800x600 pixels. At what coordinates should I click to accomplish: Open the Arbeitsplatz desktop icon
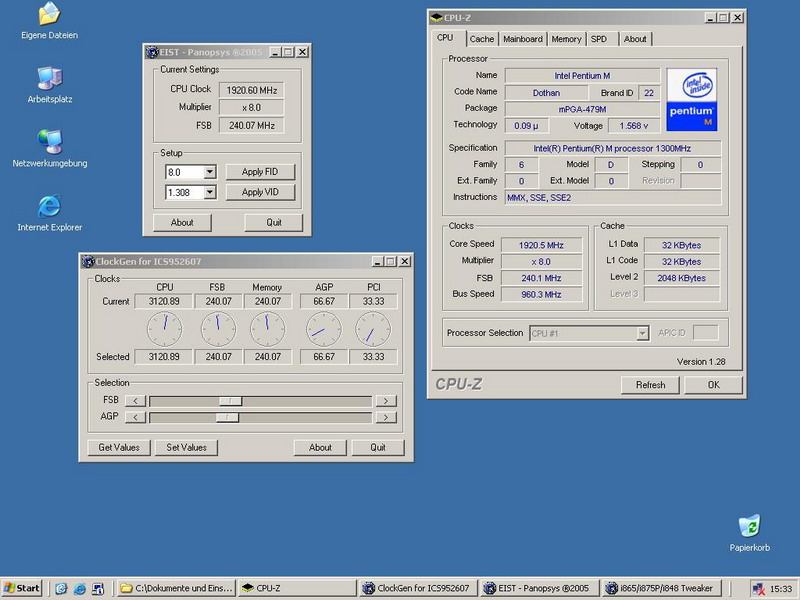[x=48, y=80]
